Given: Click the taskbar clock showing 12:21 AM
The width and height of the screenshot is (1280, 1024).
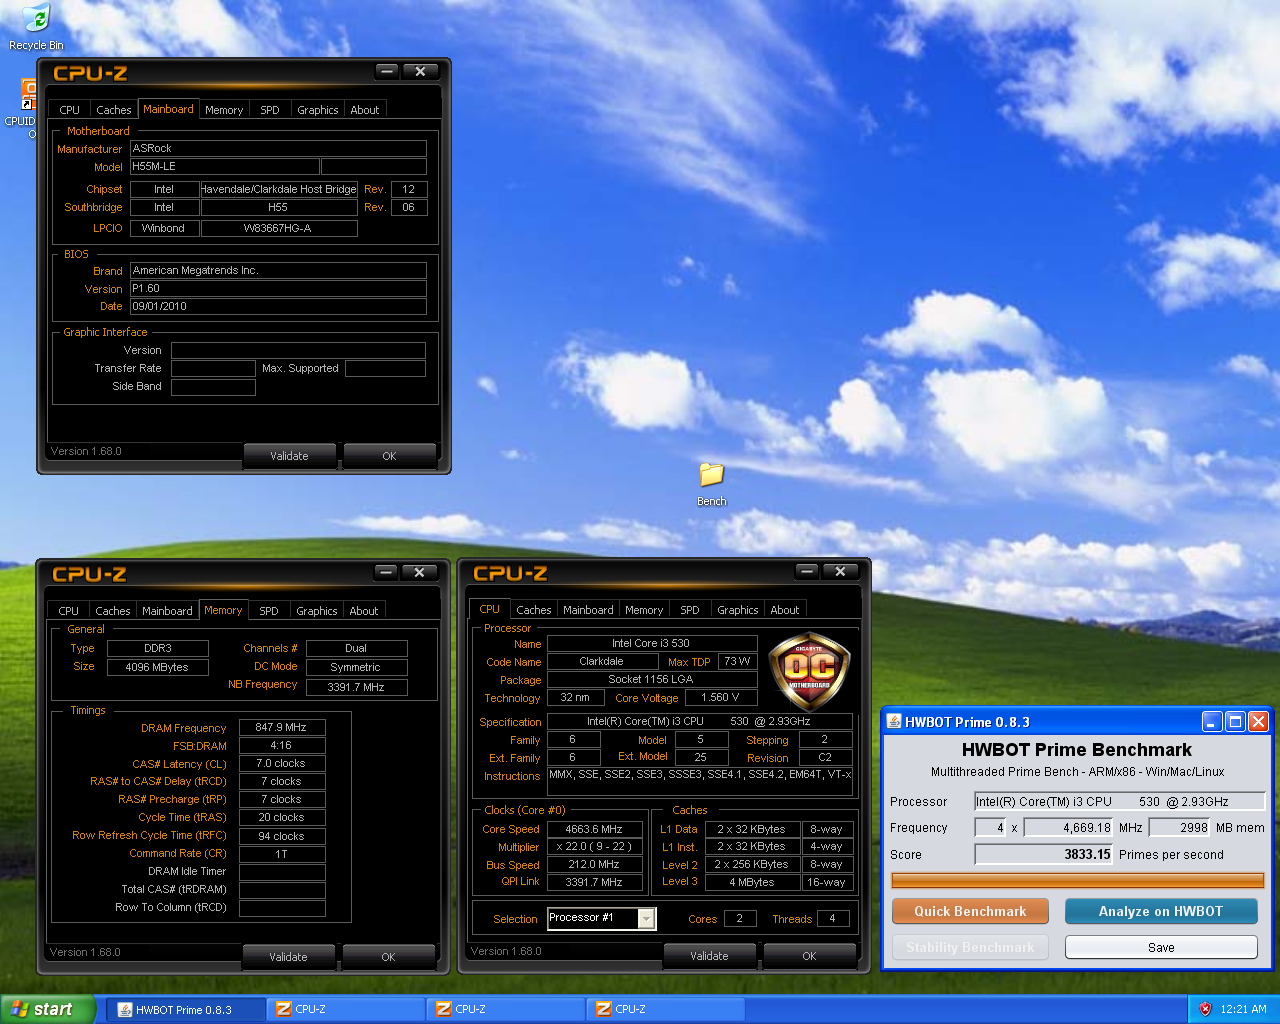Looking at the screenshot, I should tap(1243, 1010).
